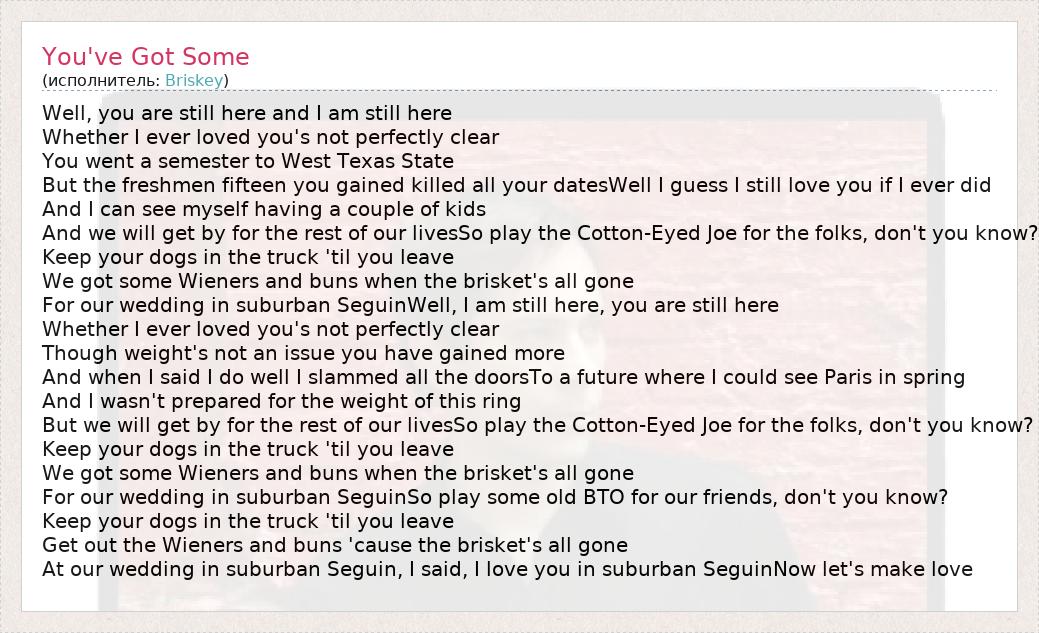Screen dimensions: 1039x633
Task: Click the "You've Got Some" song title
Action: (x=145, y=57)
